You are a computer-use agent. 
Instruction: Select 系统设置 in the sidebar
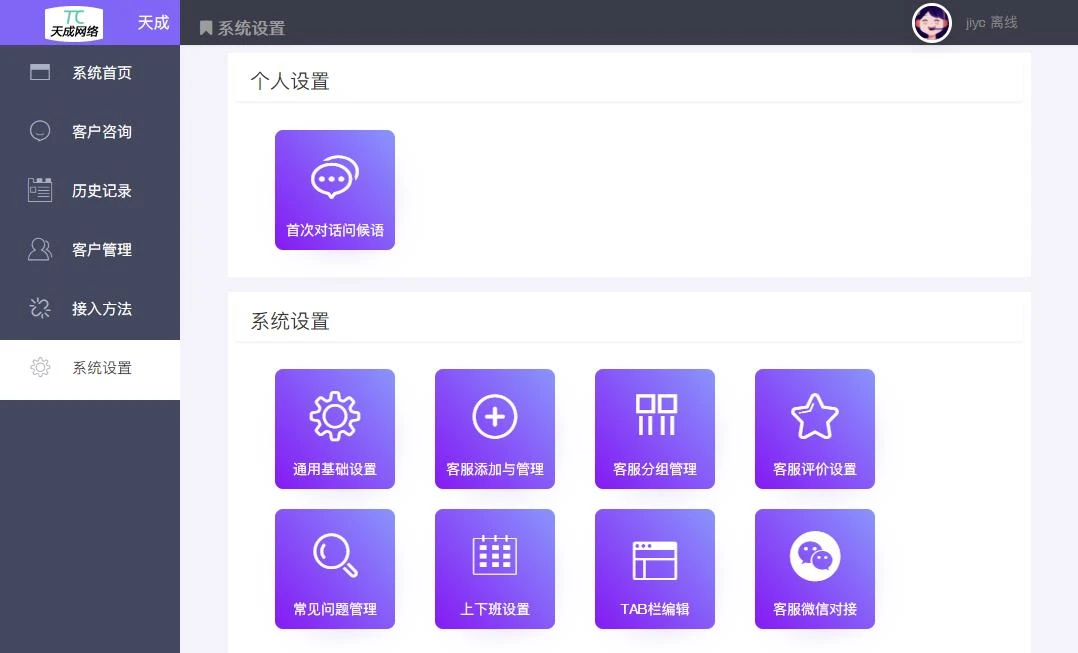(x=90, y=368)
